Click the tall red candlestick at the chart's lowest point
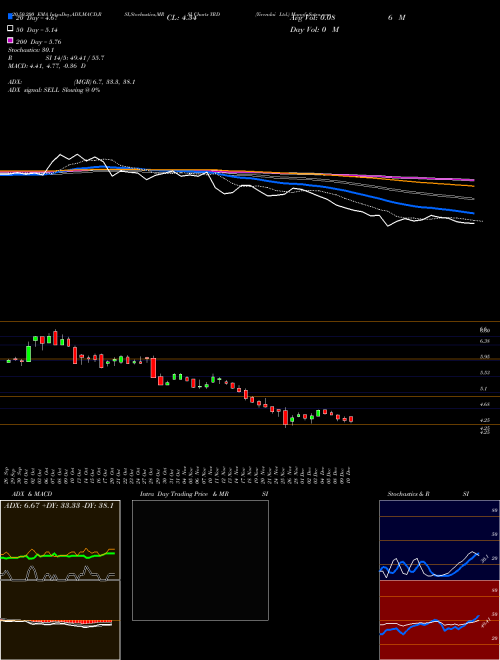 click(x=285, y=417)
